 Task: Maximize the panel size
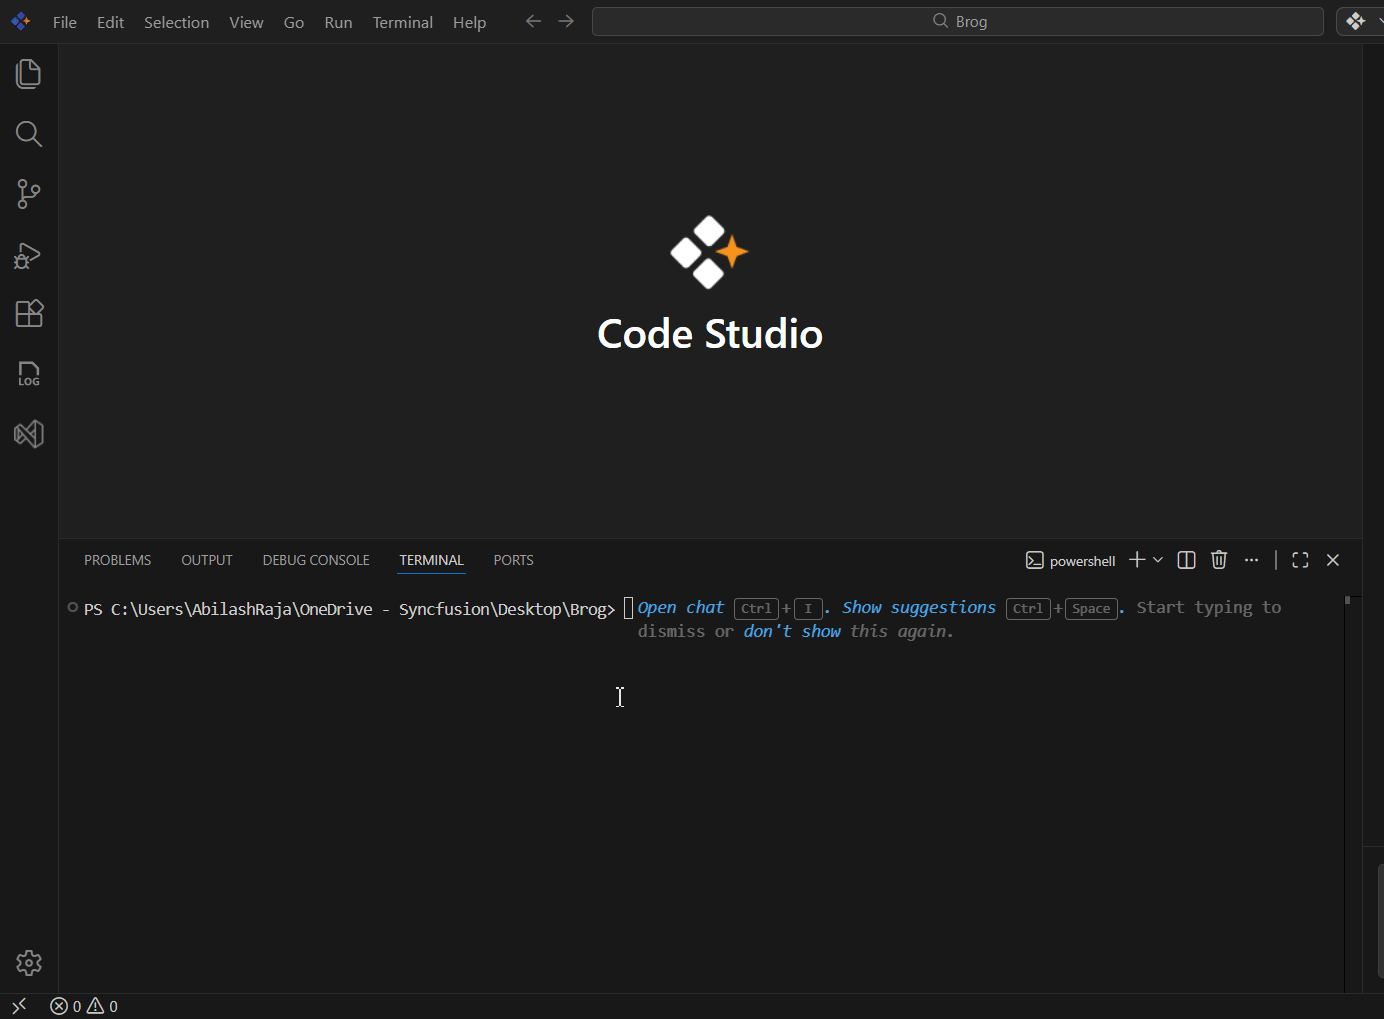point(1300,560)
